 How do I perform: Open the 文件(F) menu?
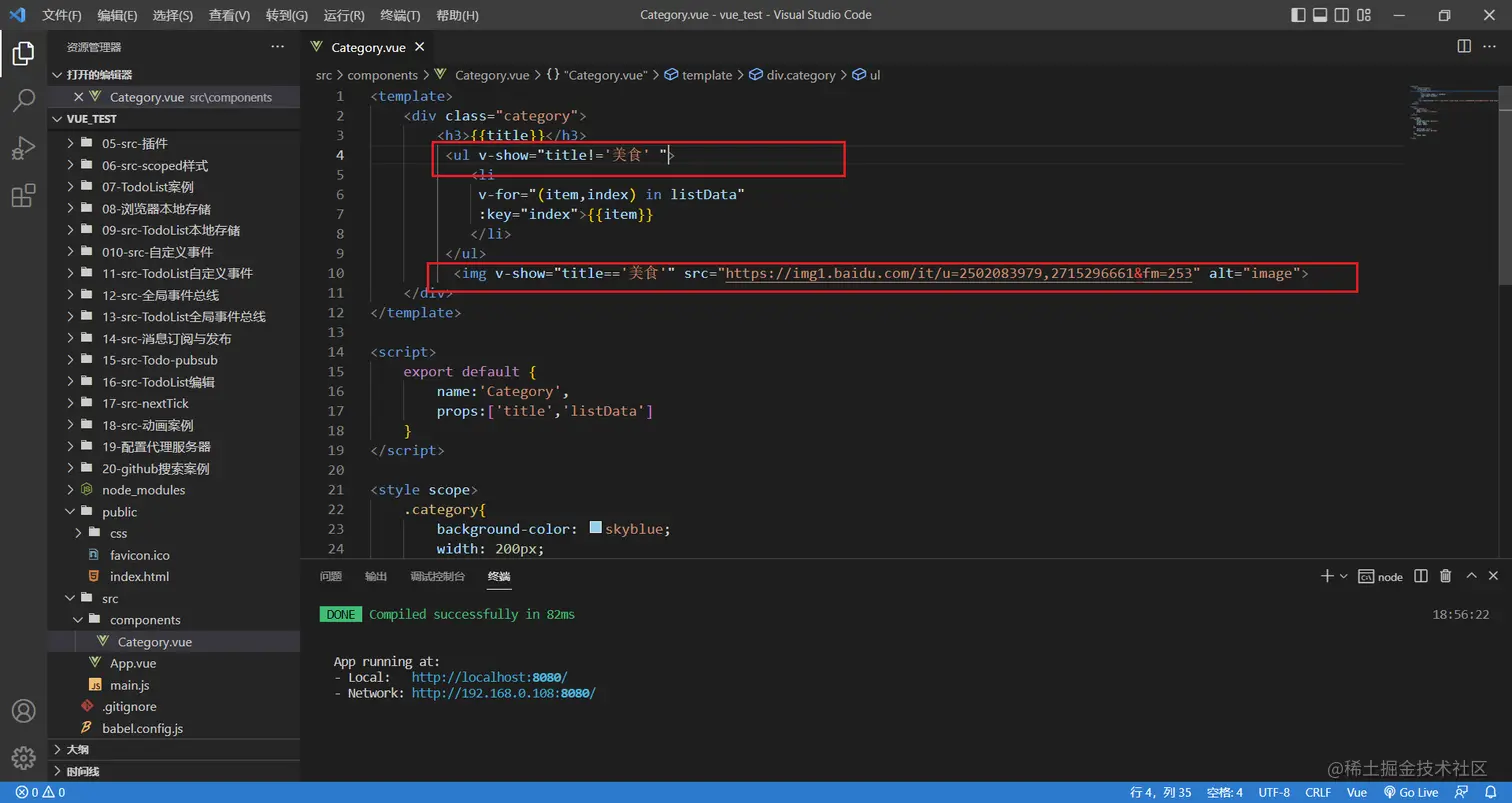coord(62,15)
